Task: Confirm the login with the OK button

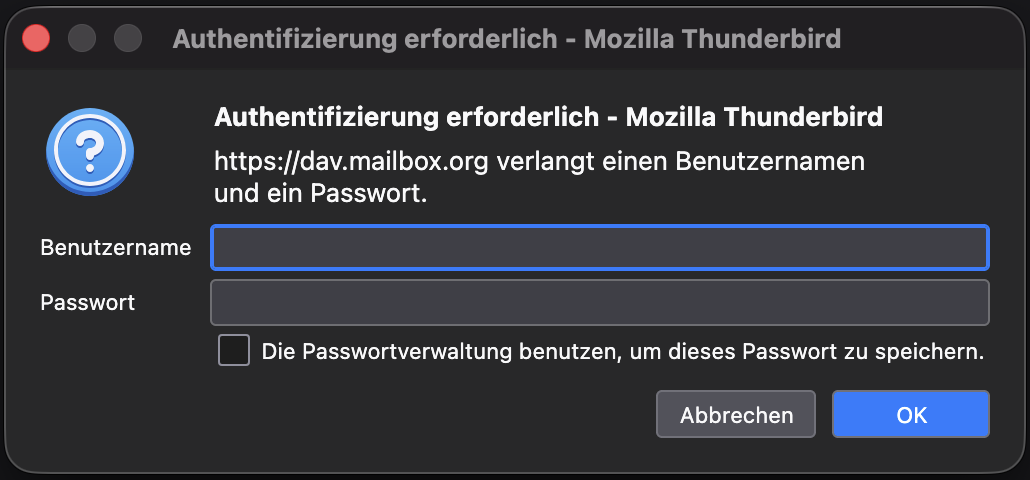Action: click(911, 415)
